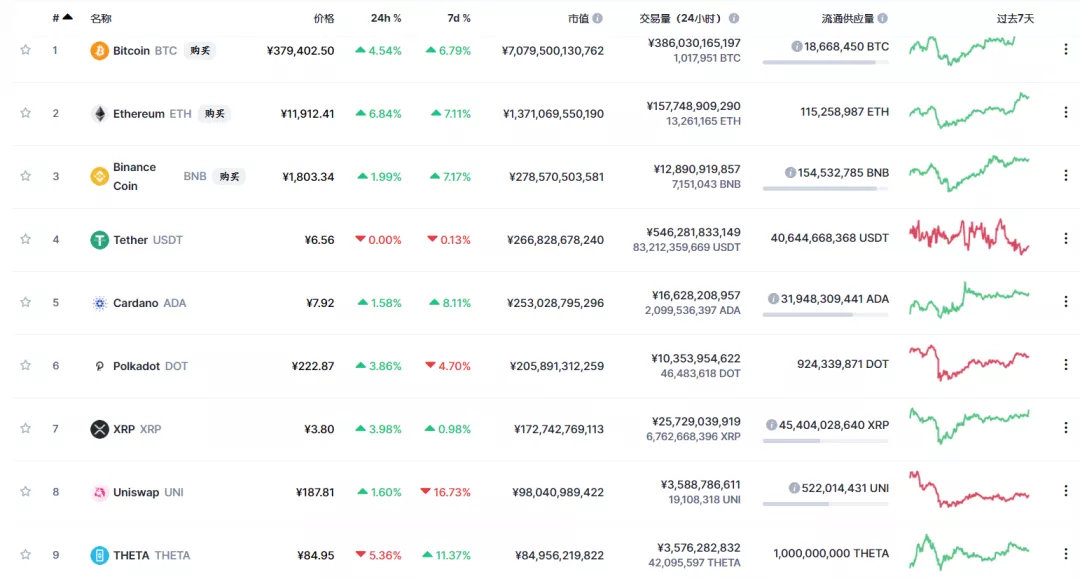Click the Binance Coin yellow logo
The width and height of the screenshot is (1080, 579).
(x=99, y=176)
